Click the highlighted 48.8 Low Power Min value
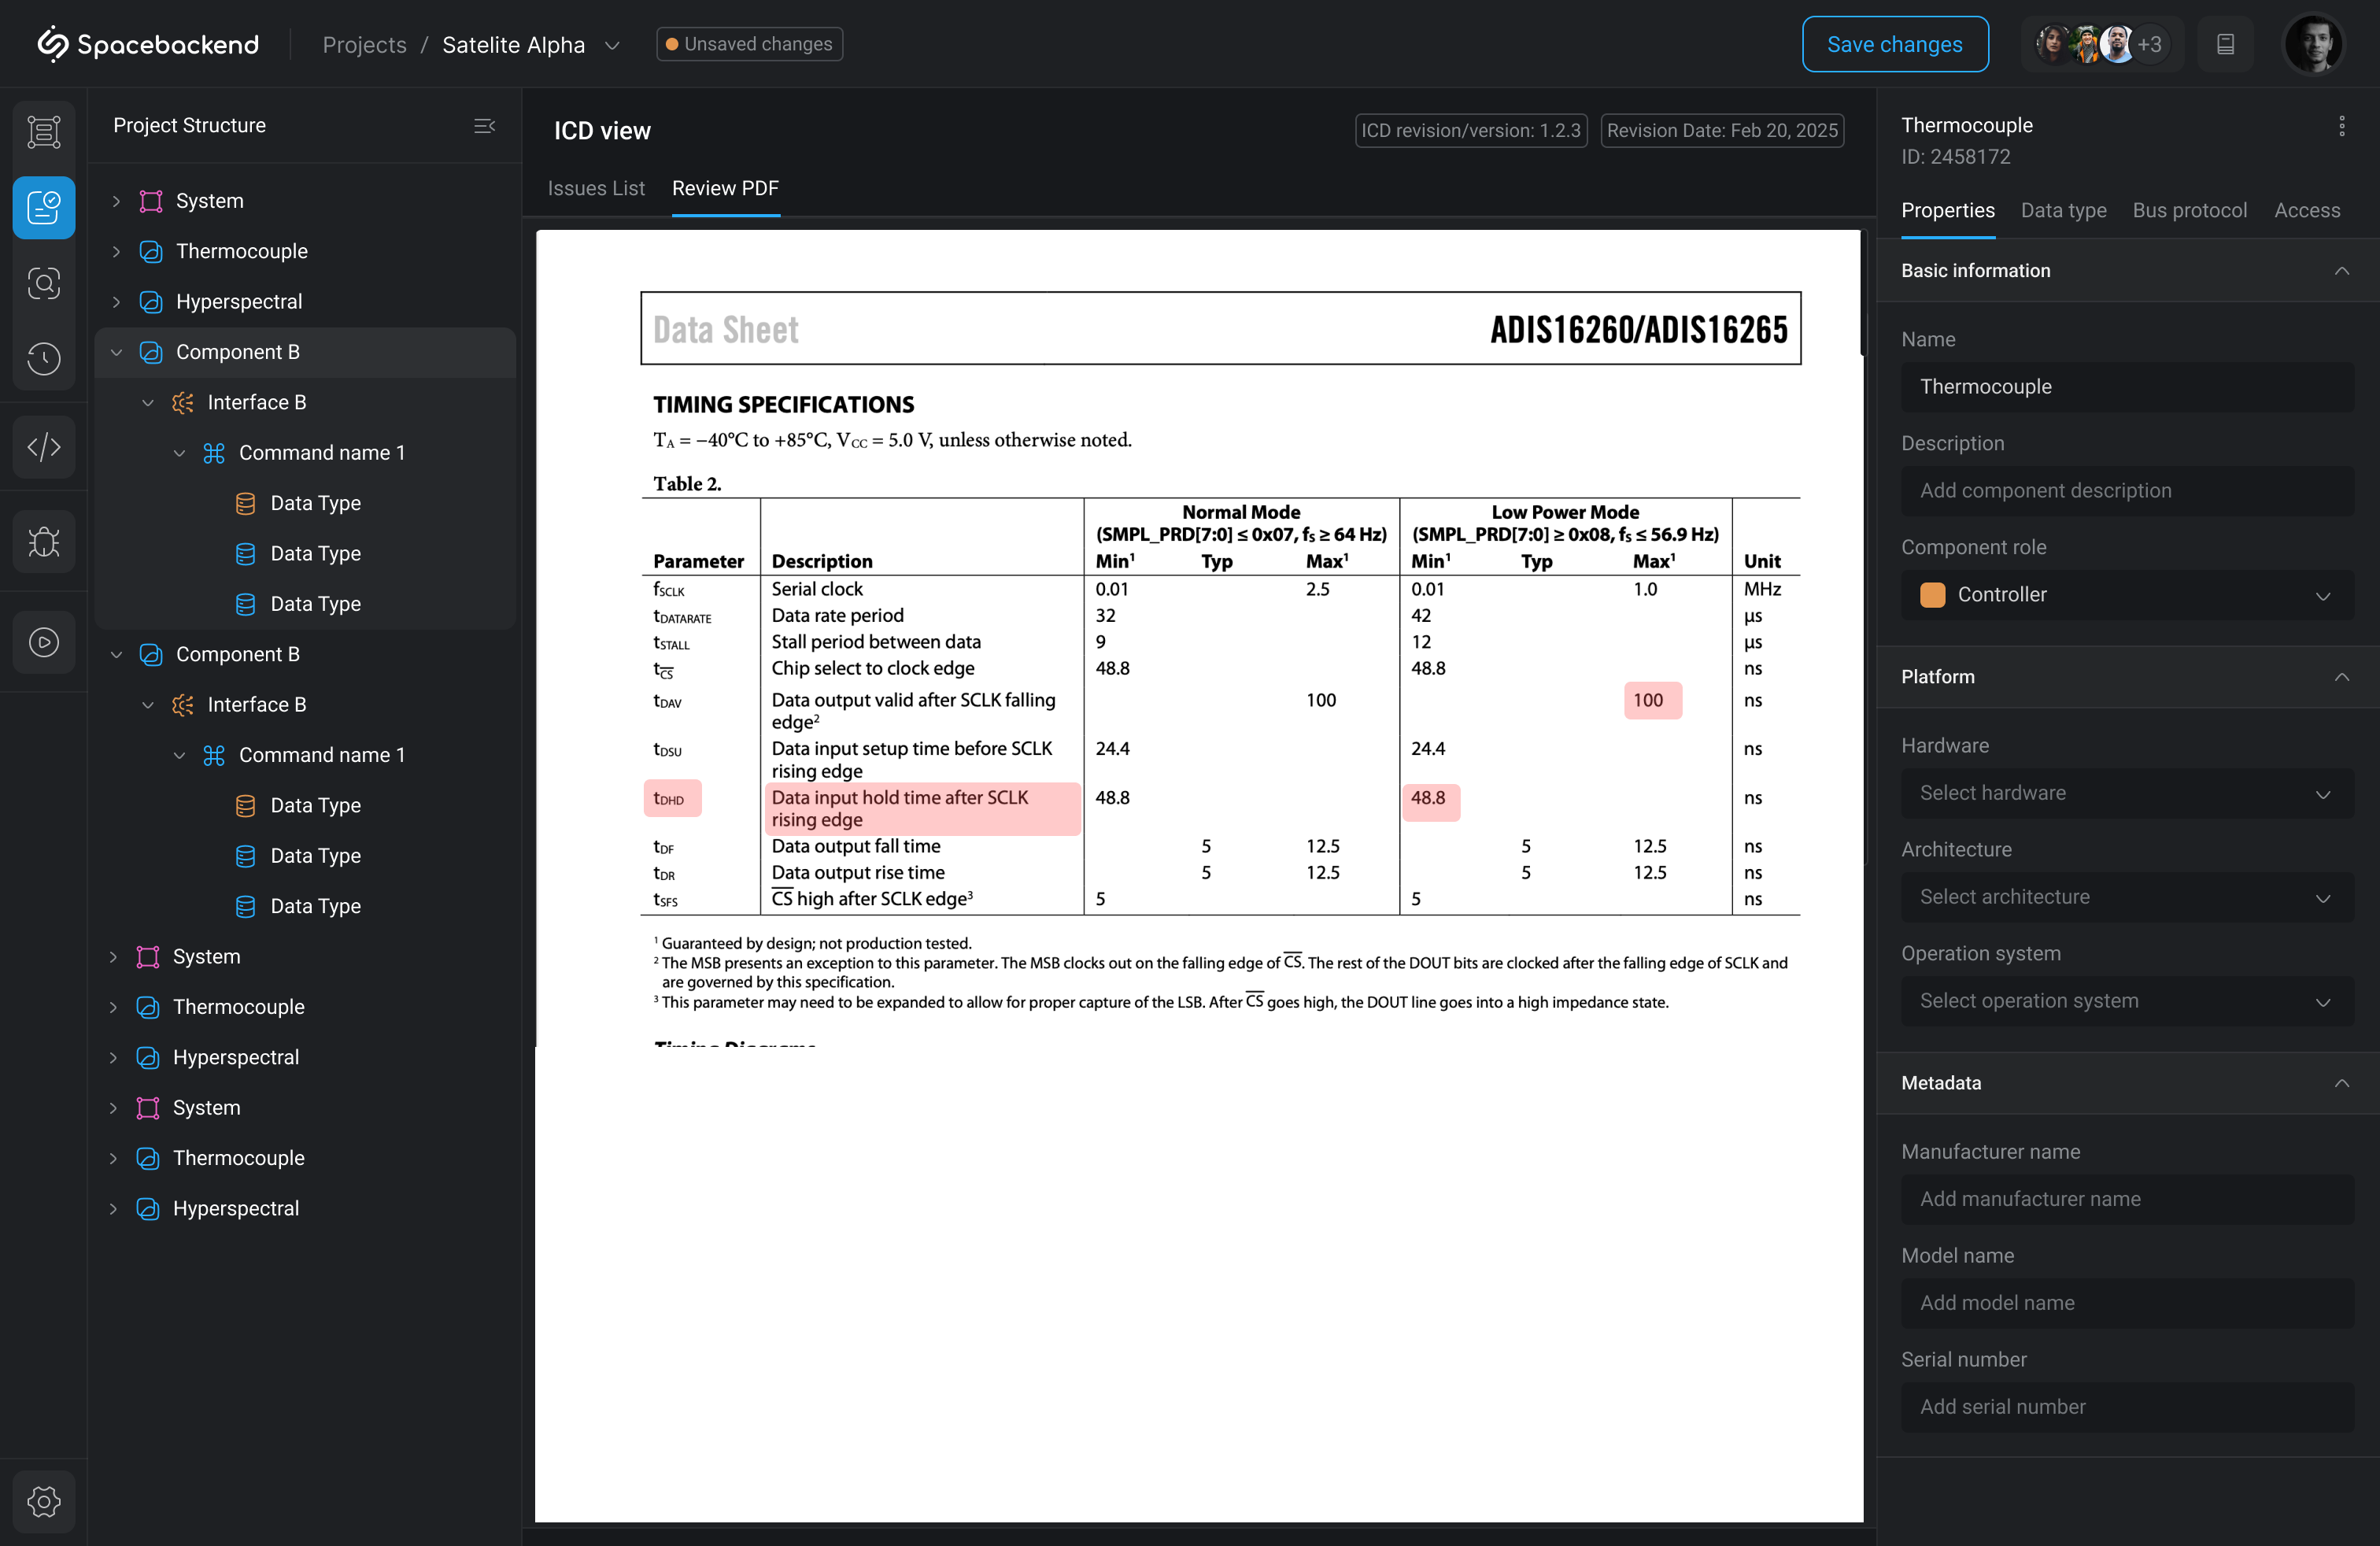 point(1431,801)
